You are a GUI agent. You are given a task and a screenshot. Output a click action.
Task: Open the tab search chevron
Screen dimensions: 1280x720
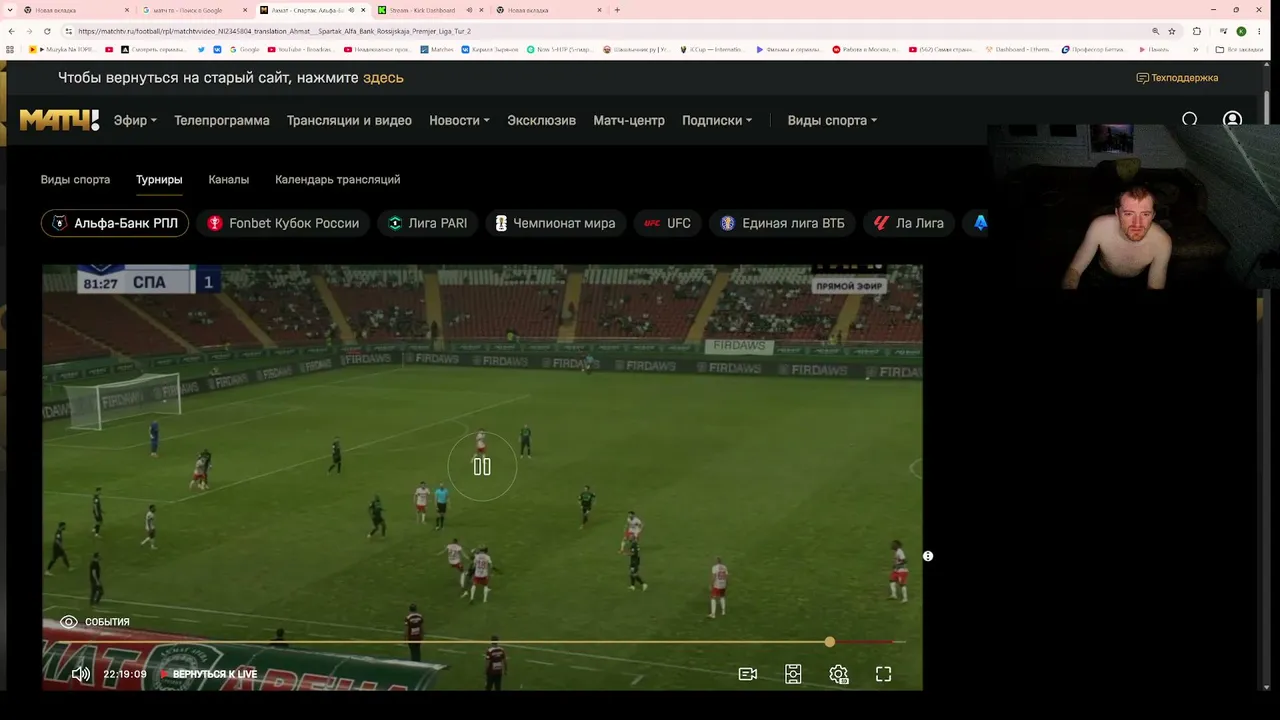pos(11,10)
